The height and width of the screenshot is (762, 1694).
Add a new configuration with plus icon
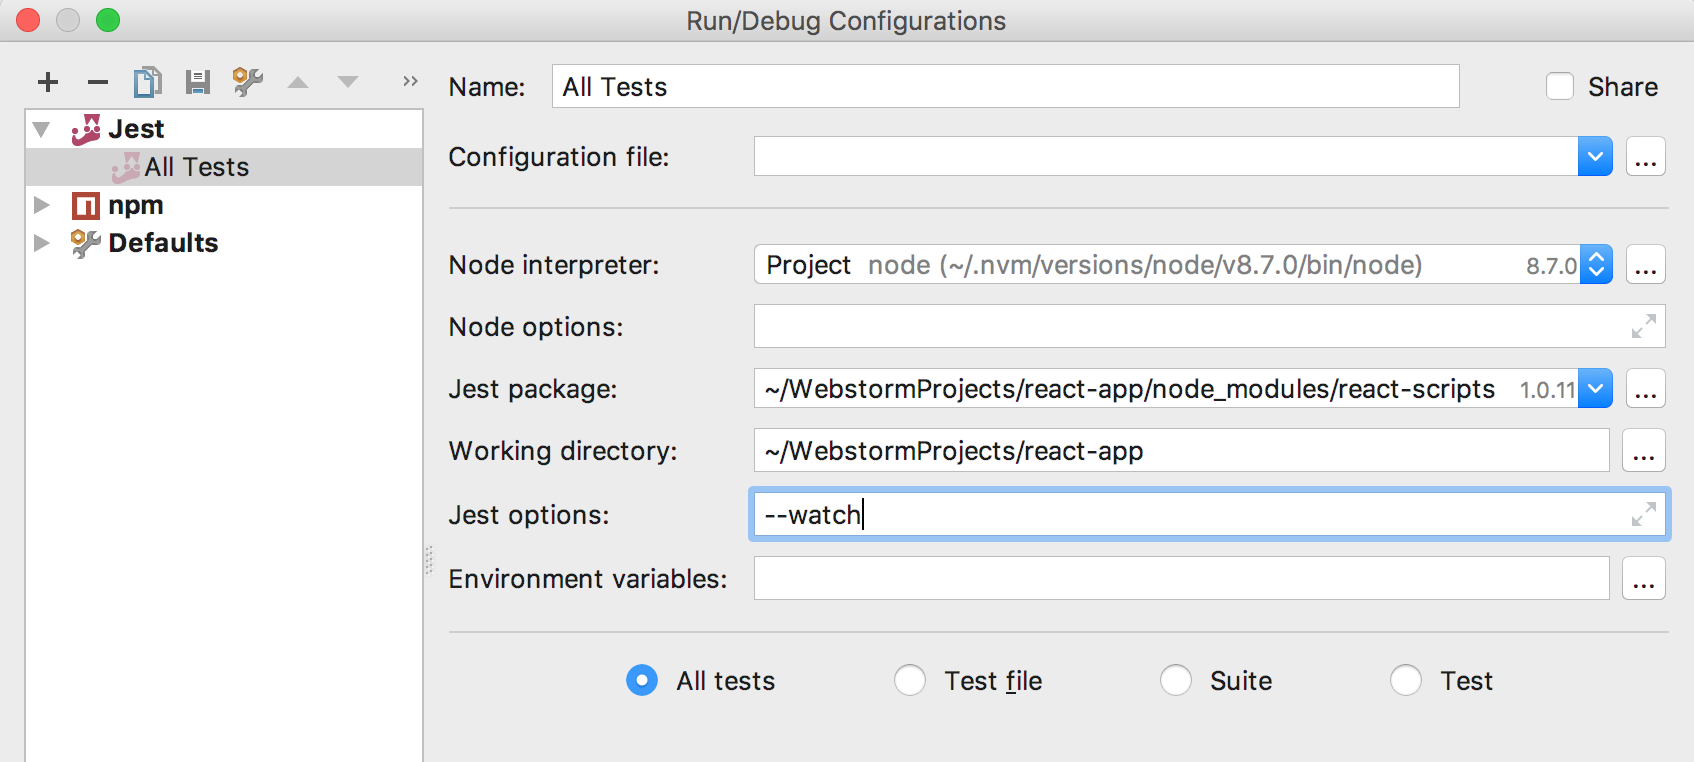[x=48, y=82]
